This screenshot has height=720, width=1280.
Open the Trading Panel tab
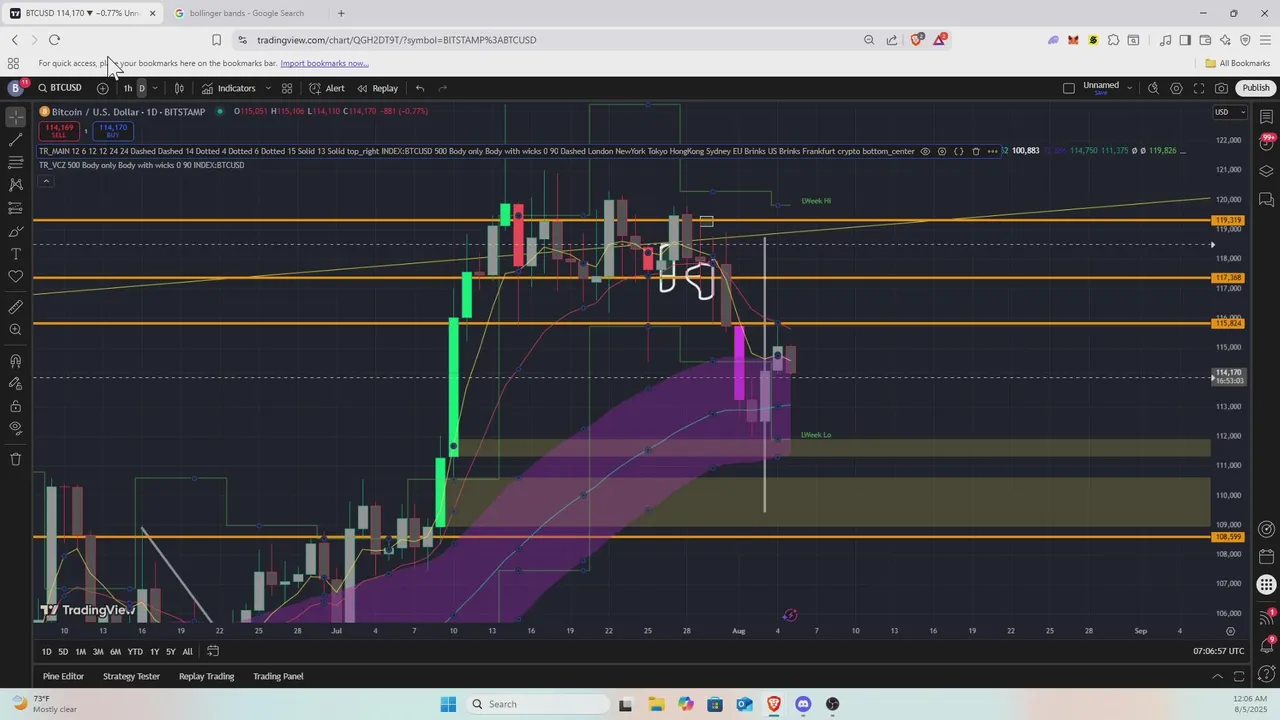point(278,676)
